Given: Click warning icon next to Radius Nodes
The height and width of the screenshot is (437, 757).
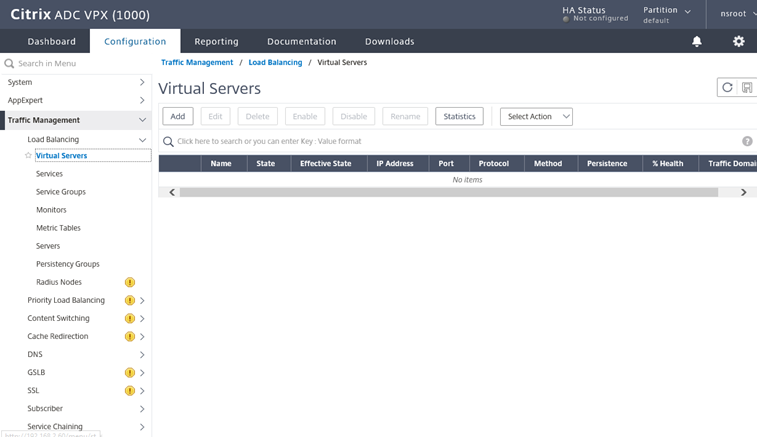Looking at the screenshot, I should pos(130,282).
